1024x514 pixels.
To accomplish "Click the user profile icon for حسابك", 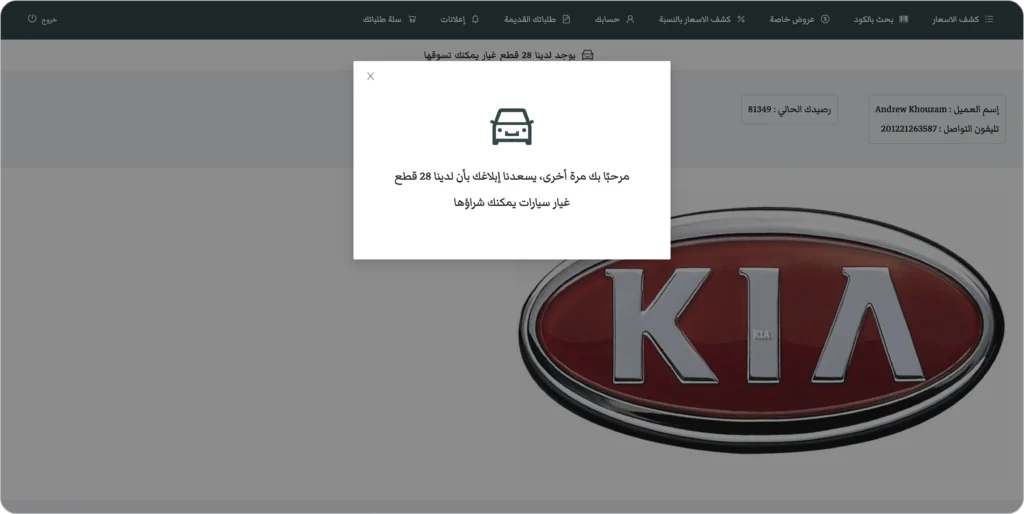I will [x=630, y=19].
